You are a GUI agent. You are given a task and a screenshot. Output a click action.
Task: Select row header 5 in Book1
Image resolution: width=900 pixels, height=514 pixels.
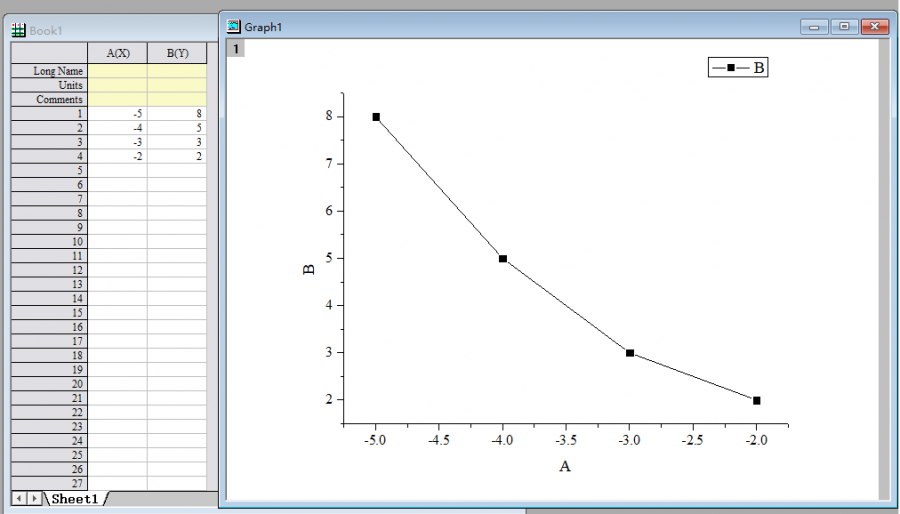click(49, 170)
